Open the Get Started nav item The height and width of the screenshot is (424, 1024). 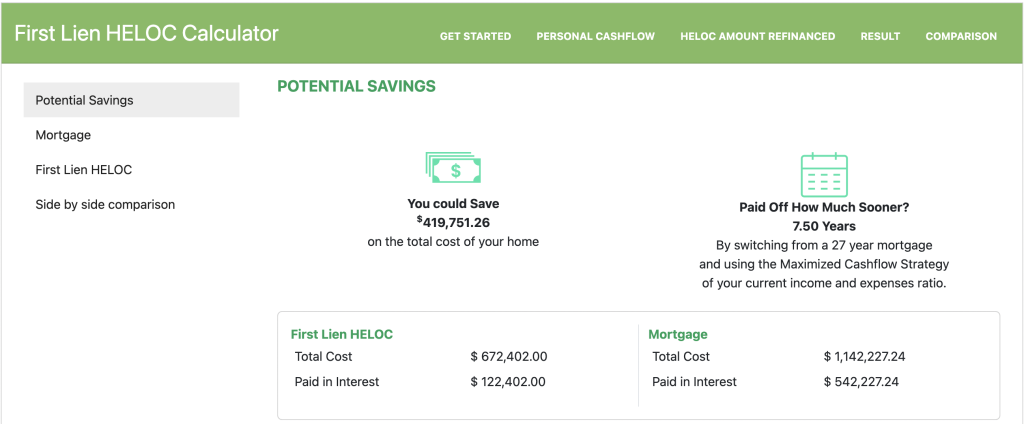tap(475, 36)
